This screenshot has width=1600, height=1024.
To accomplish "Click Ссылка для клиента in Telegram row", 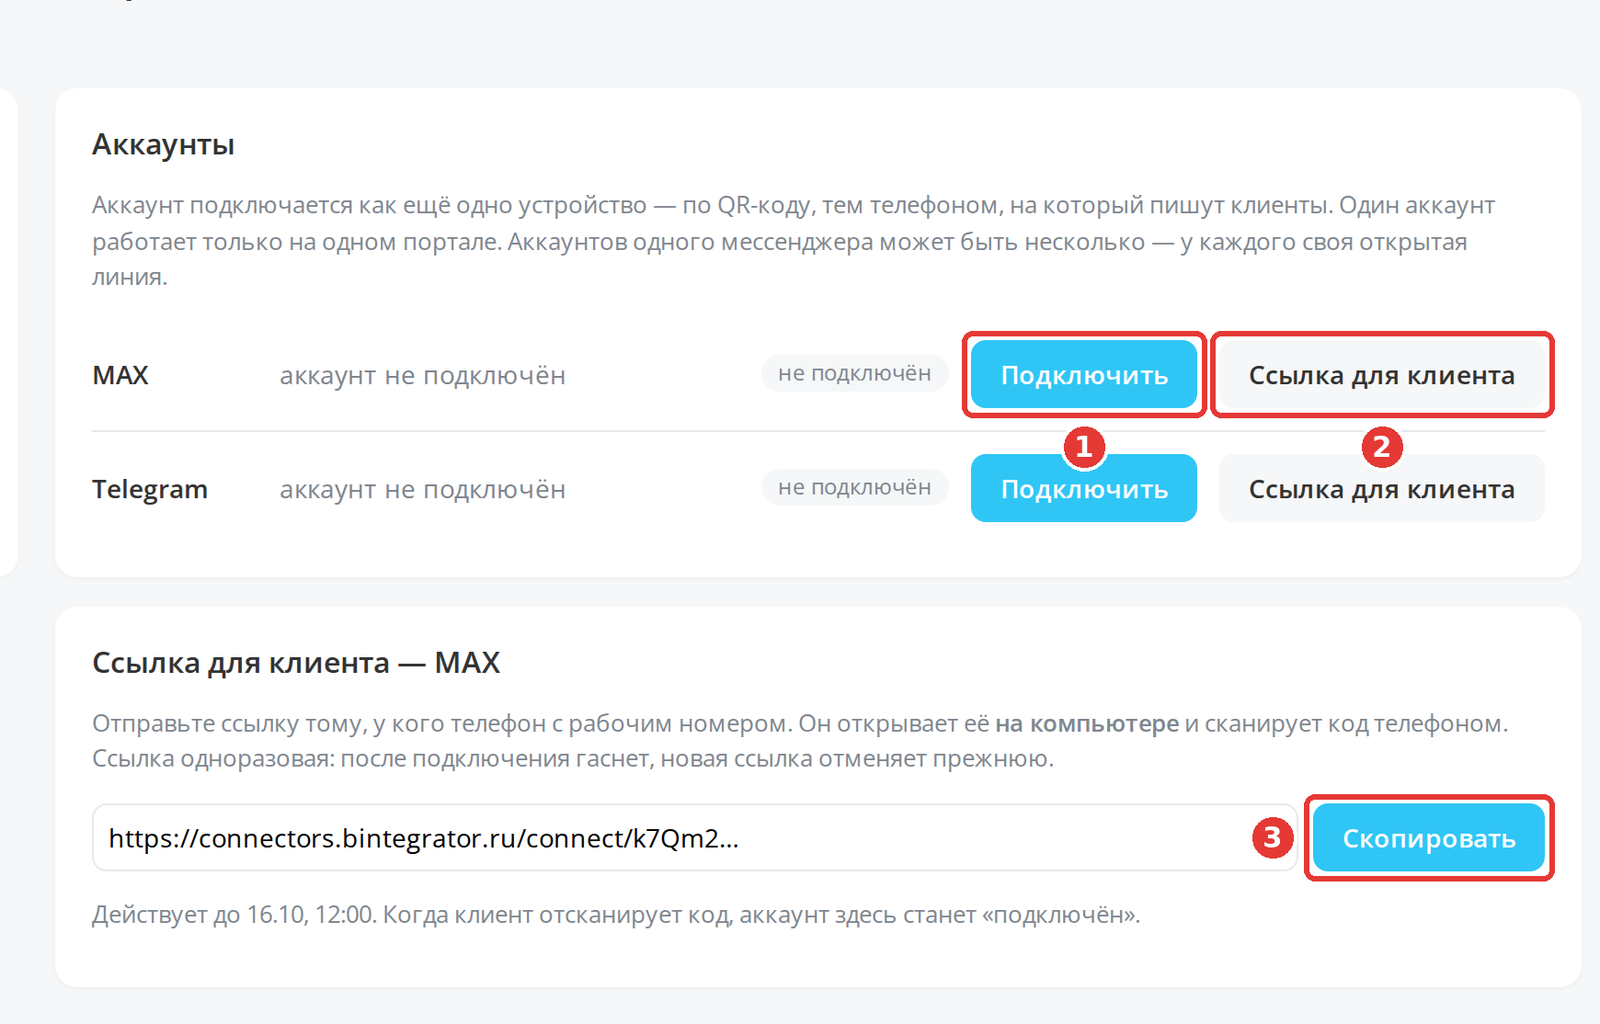I will 1382,488.
